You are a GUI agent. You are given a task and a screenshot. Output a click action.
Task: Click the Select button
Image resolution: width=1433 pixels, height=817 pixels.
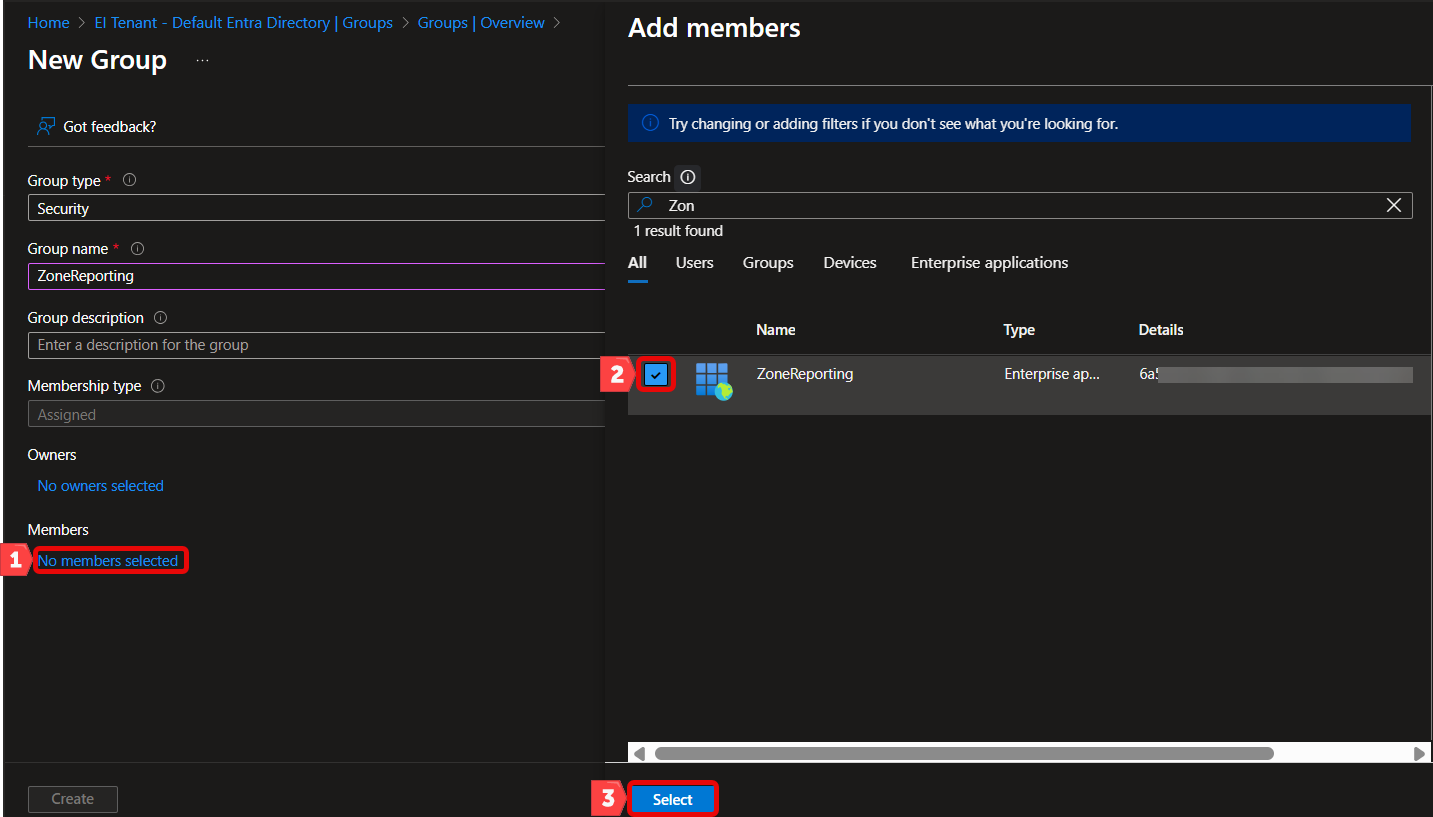pyautogui.click(x=673, y=799)
